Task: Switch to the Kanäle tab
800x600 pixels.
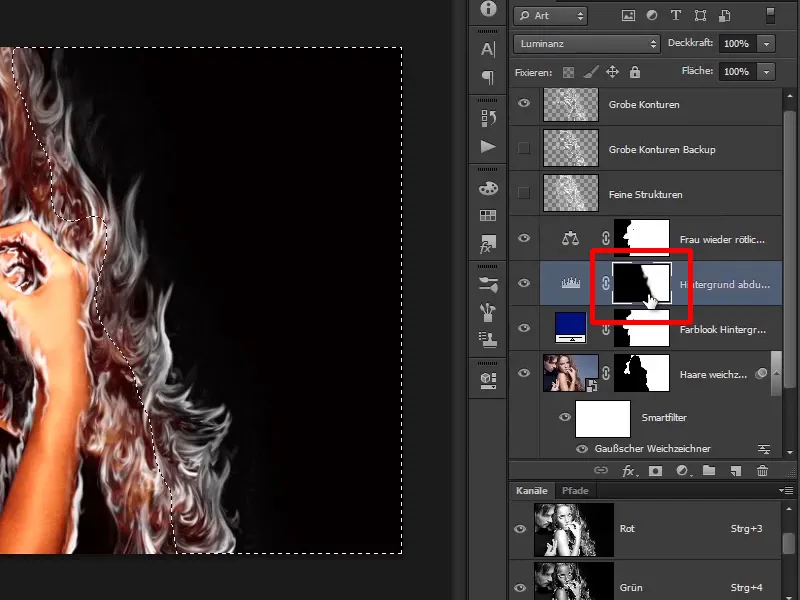Action: (532, 491)
